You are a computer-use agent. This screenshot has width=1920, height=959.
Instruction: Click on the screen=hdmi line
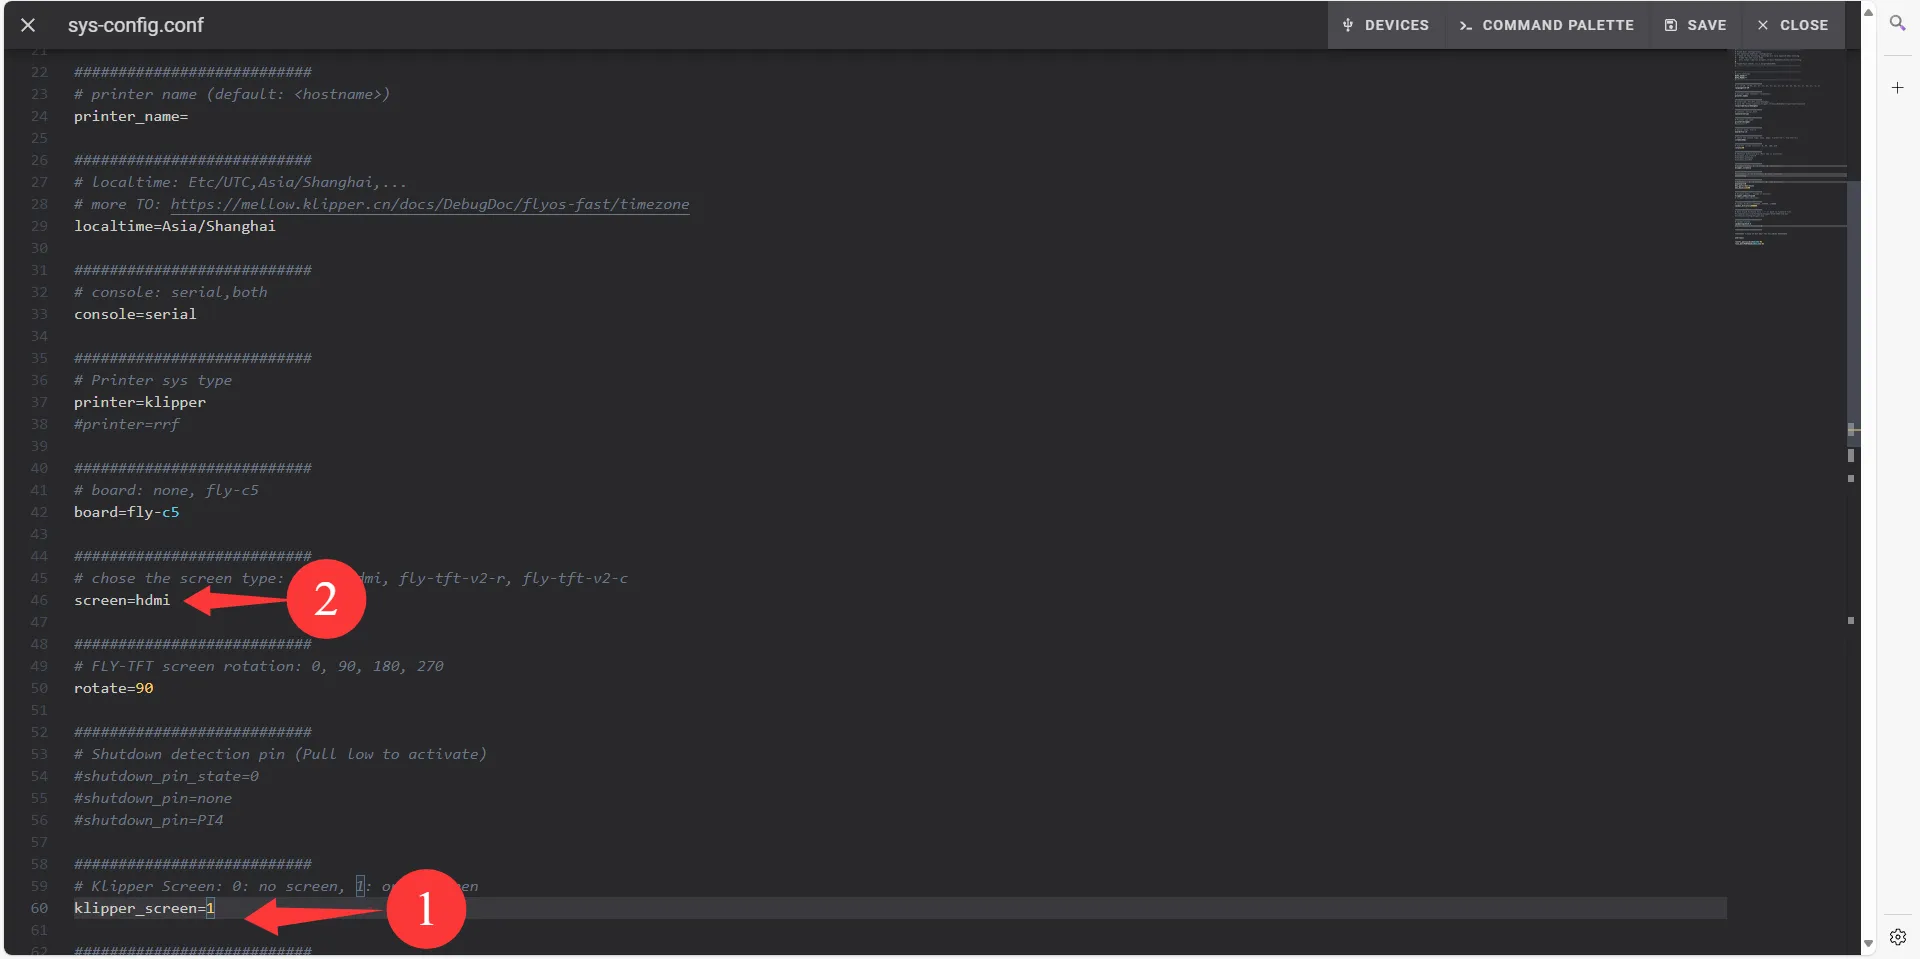pos(122,600)
